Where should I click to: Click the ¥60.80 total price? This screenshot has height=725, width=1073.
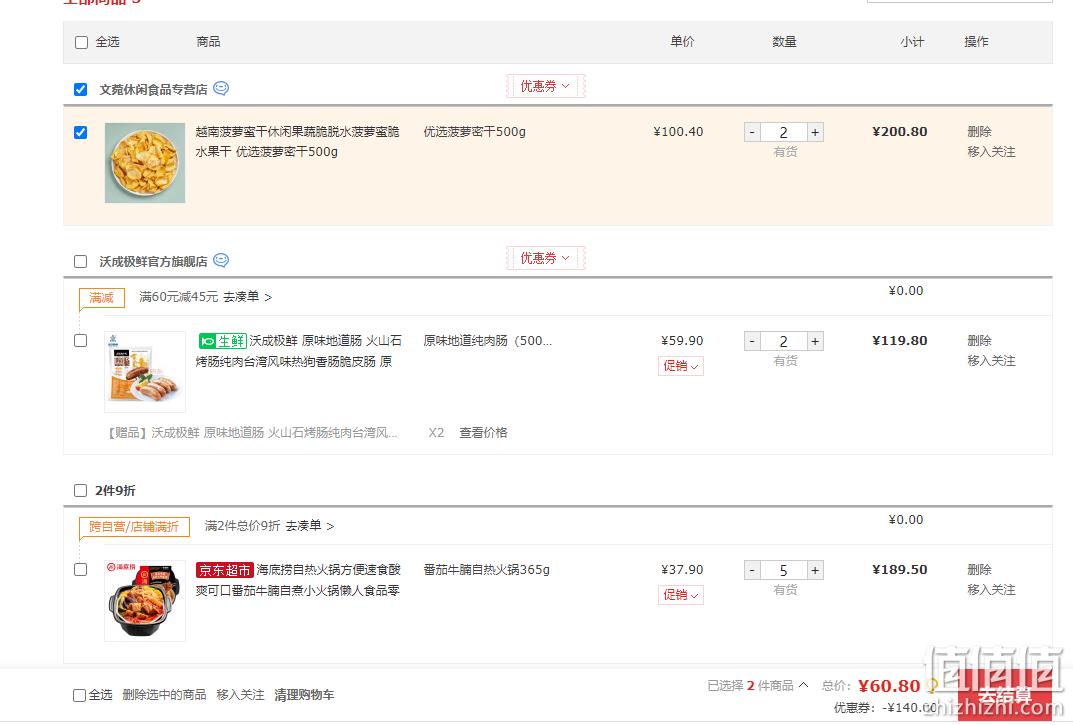tap(890, 686)
